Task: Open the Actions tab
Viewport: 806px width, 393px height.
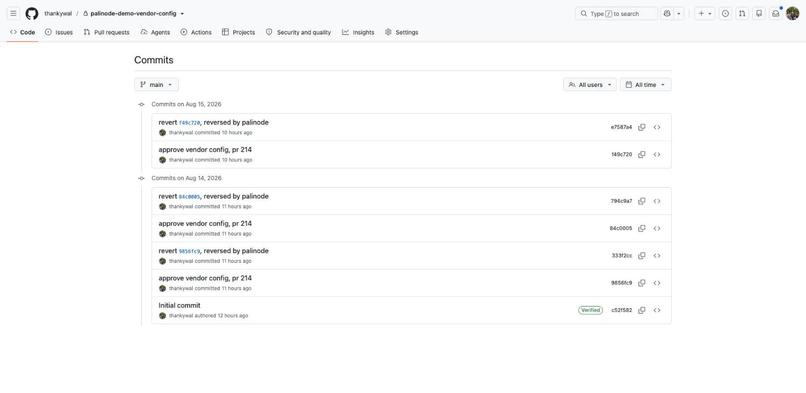Action: pos(196,32)
